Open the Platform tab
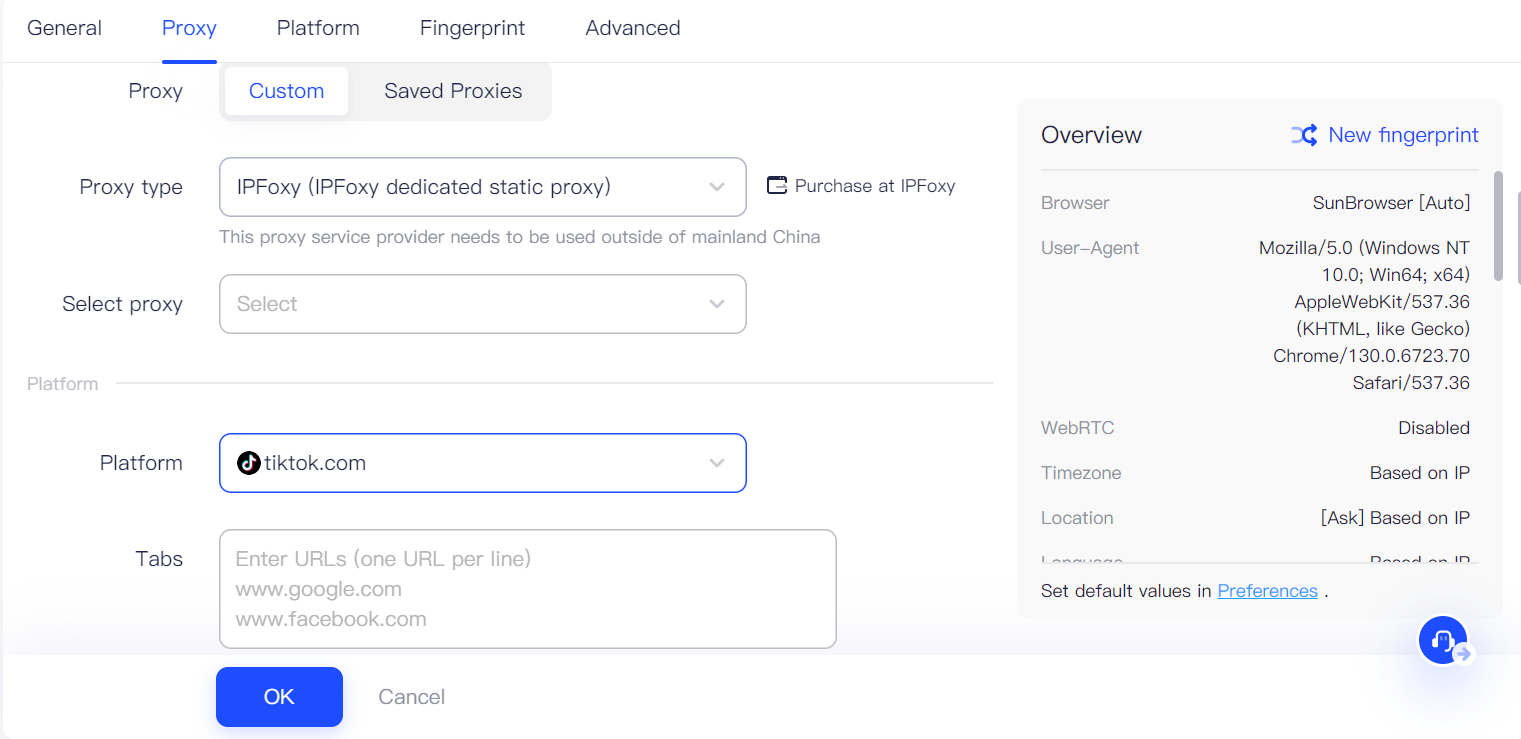Screen dimensions: 1521x739 [318, 28]
